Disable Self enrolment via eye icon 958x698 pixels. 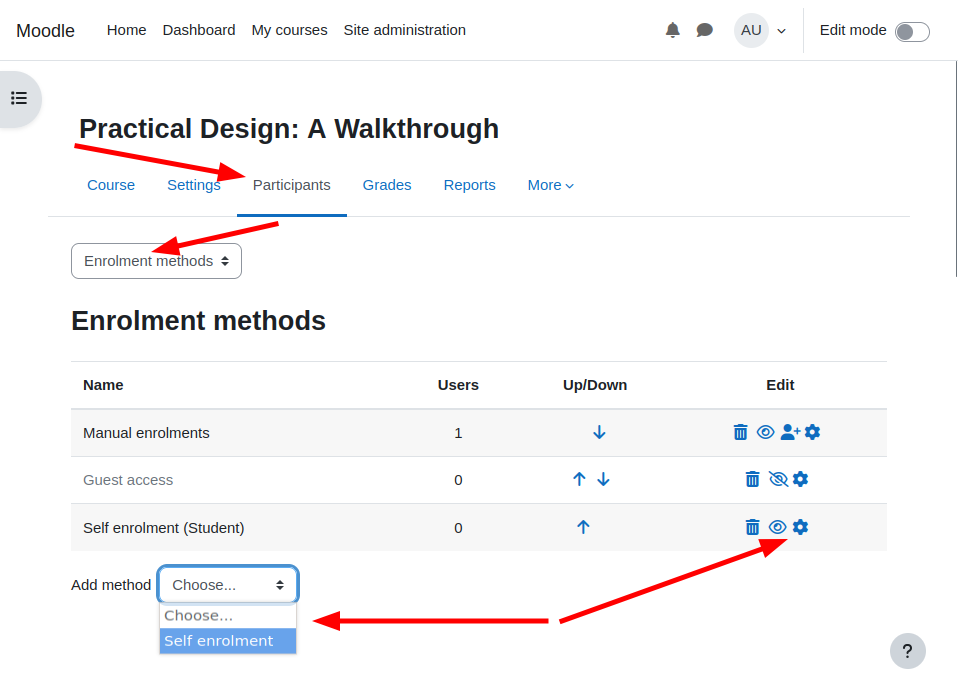point(777,527)
